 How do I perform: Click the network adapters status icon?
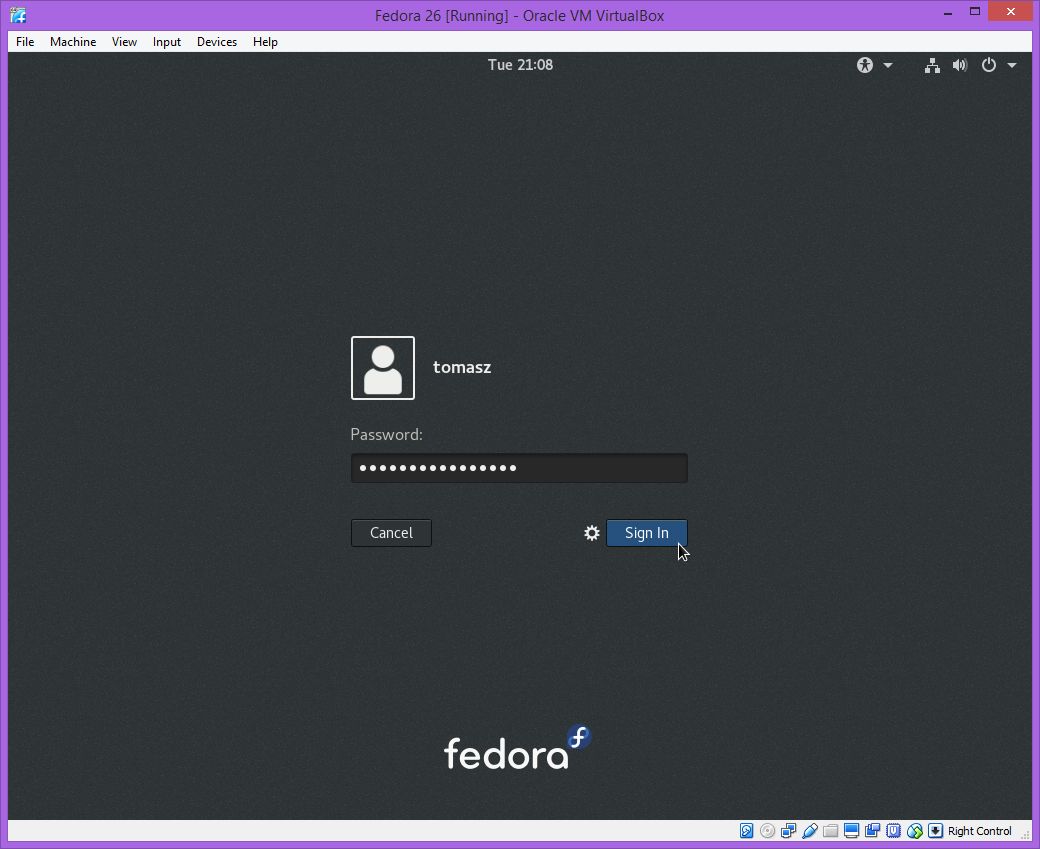(x=789, y=831)
